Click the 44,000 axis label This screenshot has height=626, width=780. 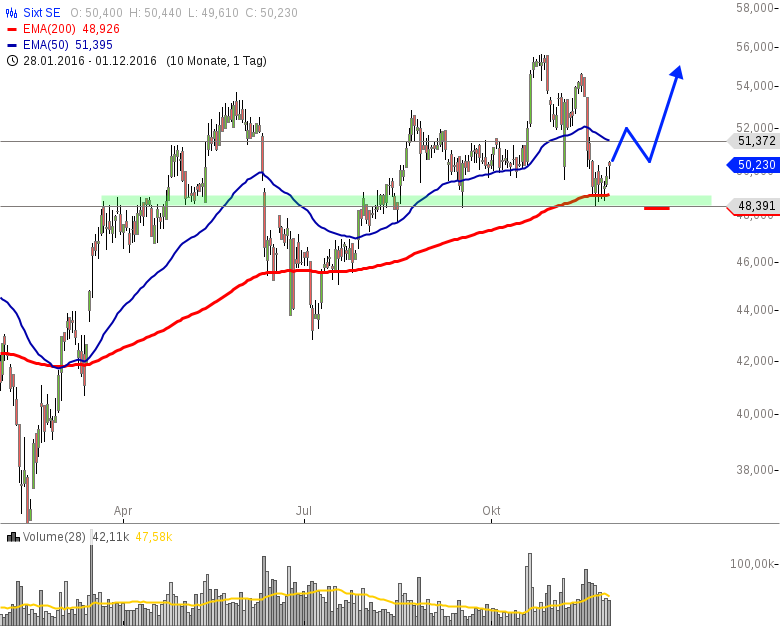pos(755,310)
